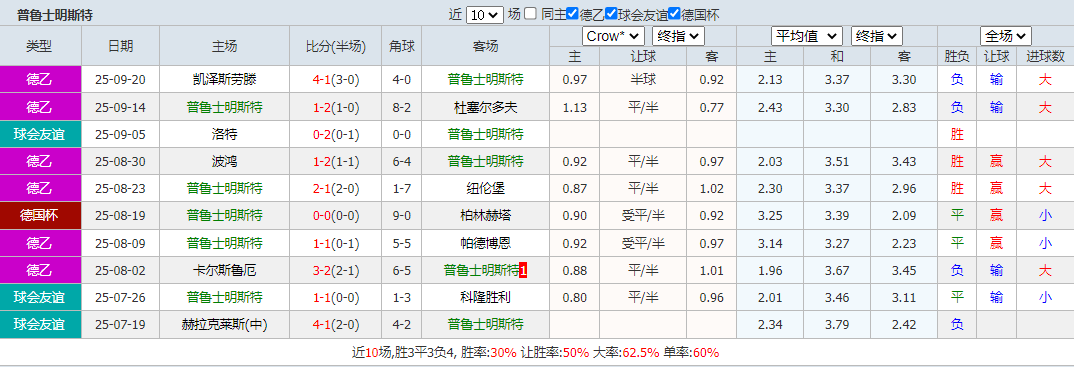Open home team 波鸿
Image resolution: width=1074 pixels, height=367 pixels.
pyautogui.click(x=225, y=162)
